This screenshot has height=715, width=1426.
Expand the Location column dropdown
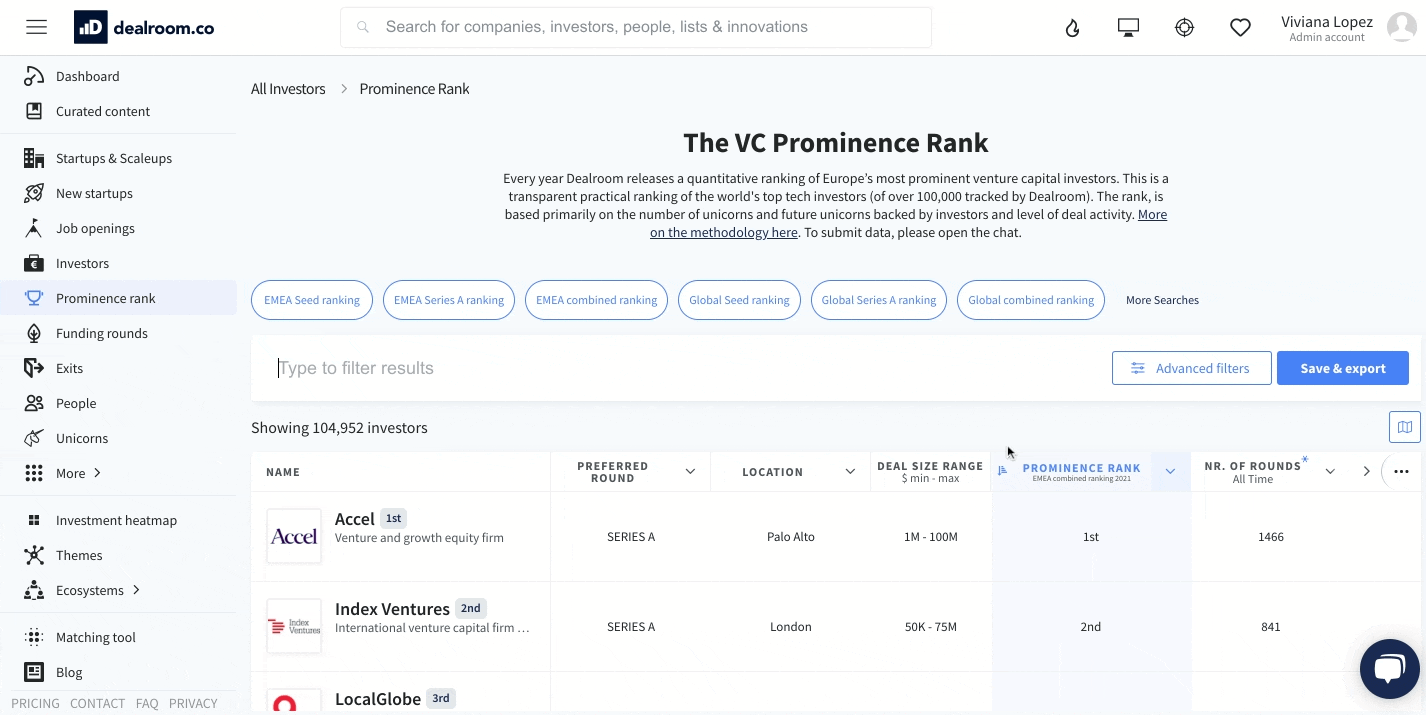[850, 472]
